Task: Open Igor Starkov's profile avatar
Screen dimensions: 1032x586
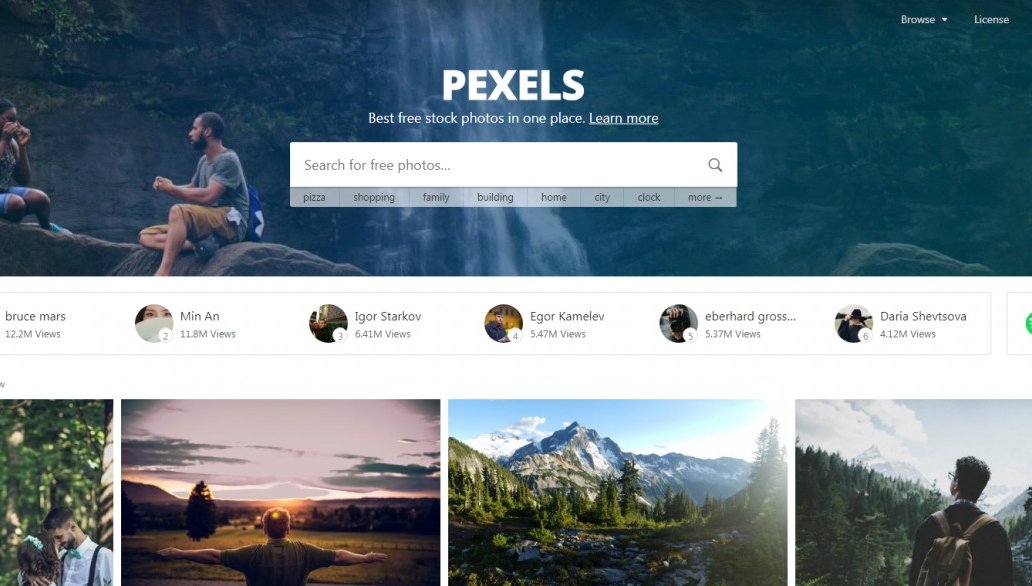Action: pos(328,323)
